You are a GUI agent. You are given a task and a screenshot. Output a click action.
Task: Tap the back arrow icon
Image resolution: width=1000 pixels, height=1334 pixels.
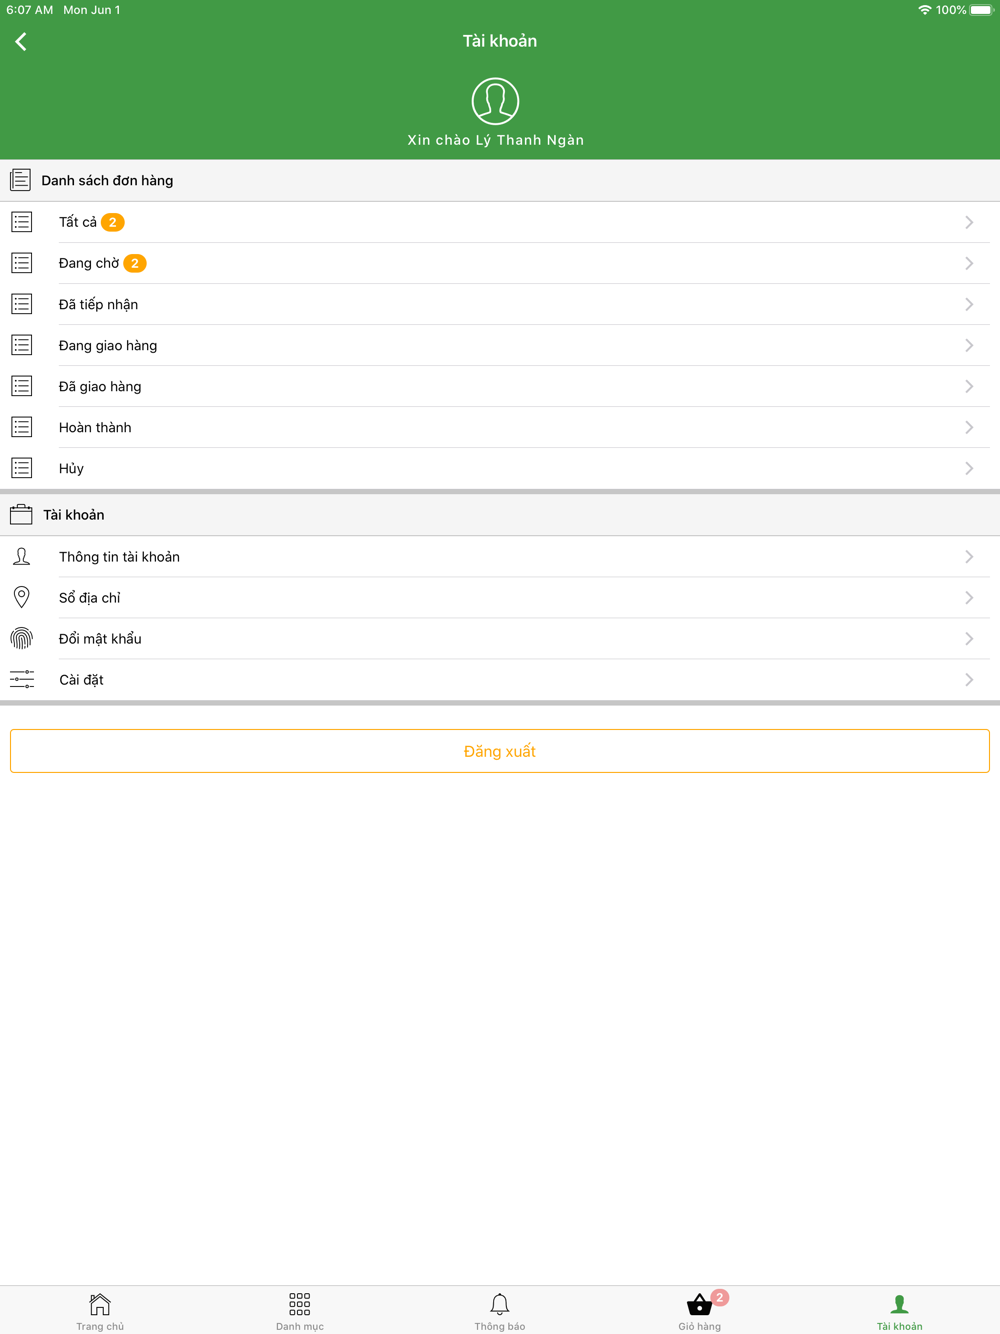pyautogui.click(x=21, y=41)
